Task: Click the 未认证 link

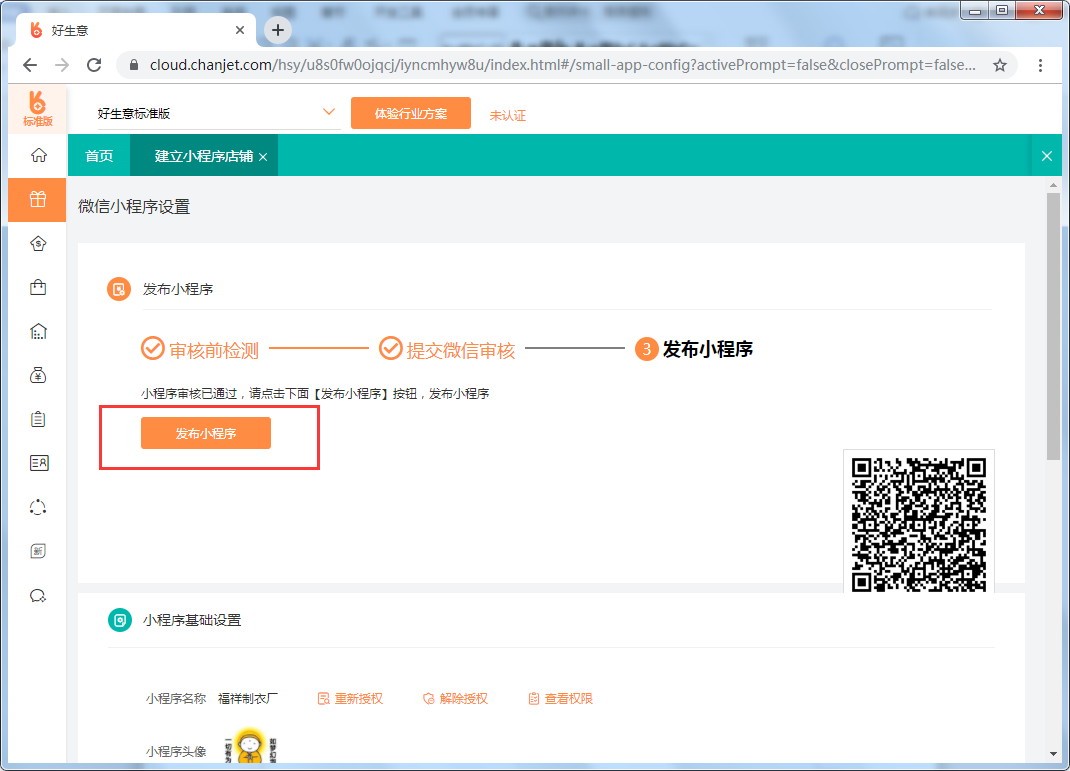Action: tap(508, 115)
